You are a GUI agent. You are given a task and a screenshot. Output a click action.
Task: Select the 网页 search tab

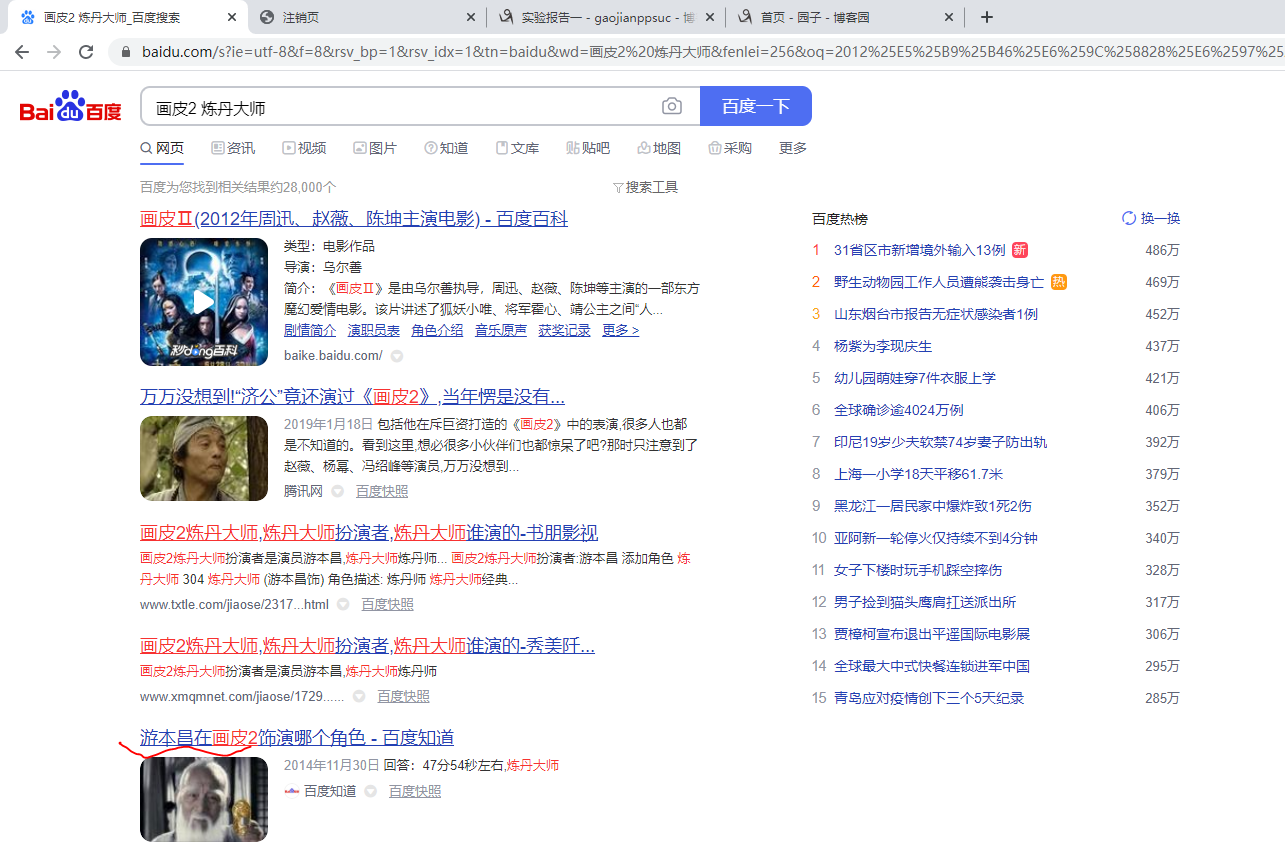[x=162, y=148]
